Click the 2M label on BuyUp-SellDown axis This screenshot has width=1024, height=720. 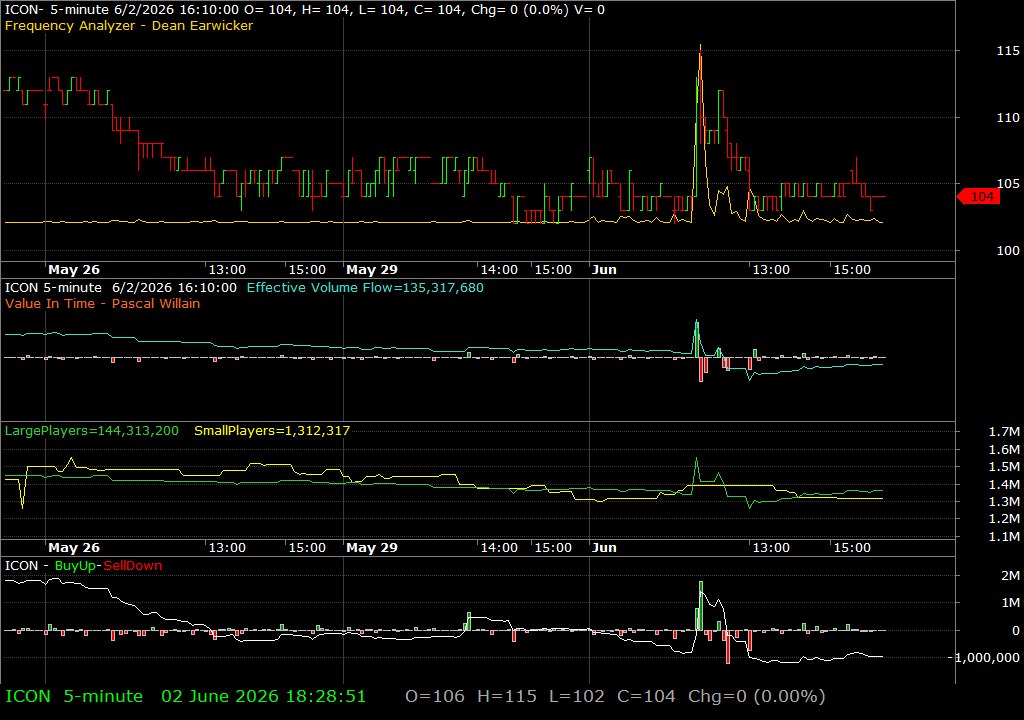pyautogui.click(x=1010, y=576)
